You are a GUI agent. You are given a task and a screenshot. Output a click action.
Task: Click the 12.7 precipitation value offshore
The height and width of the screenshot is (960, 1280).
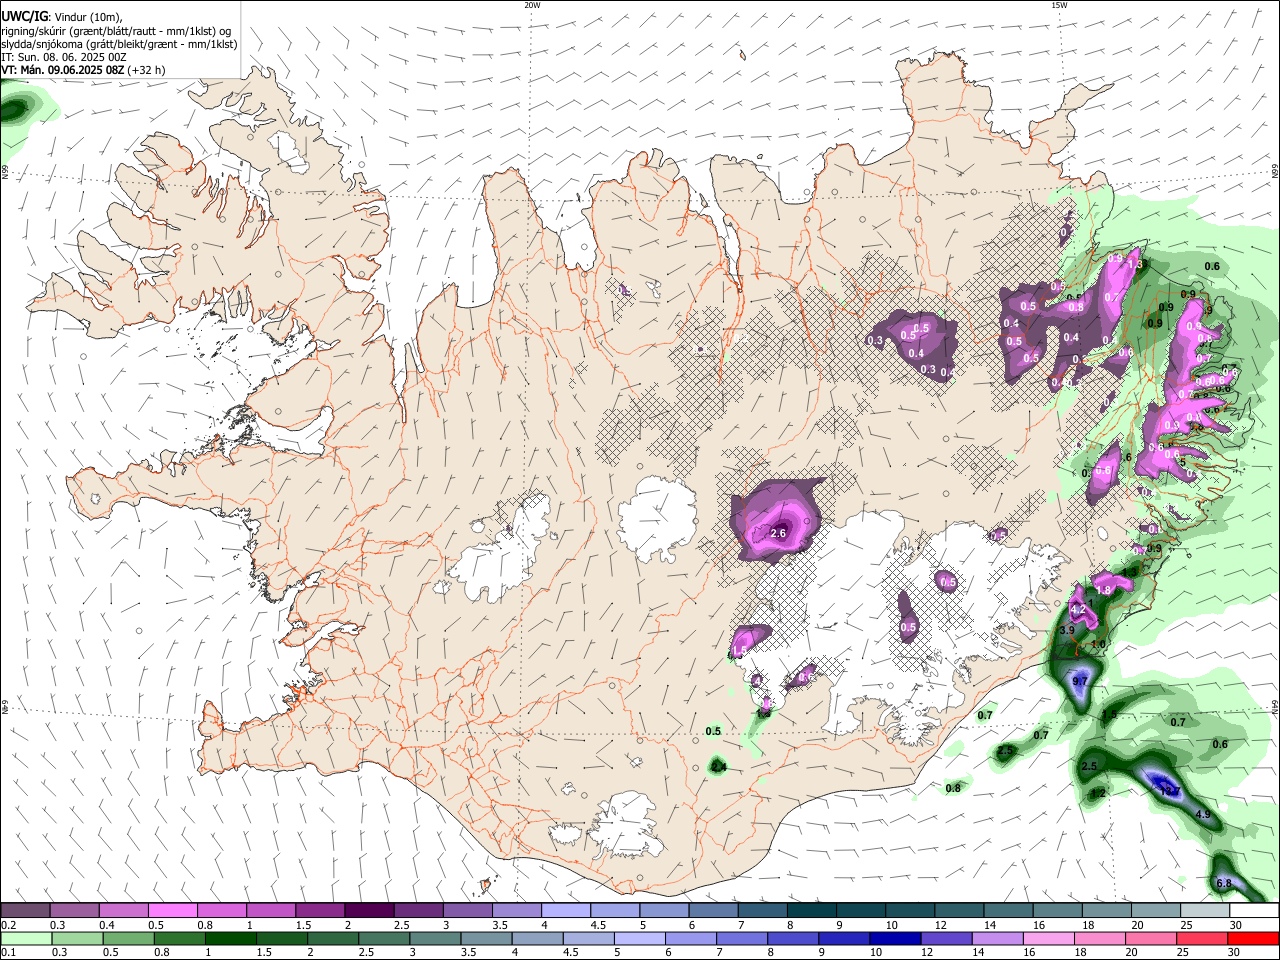coord(1169,791)
